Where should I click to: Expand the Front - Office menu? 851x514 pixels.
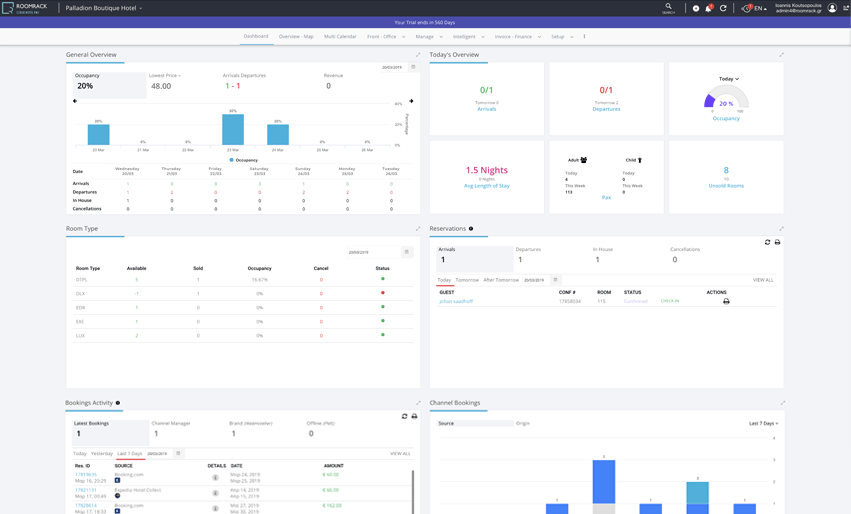click(386, 36)
